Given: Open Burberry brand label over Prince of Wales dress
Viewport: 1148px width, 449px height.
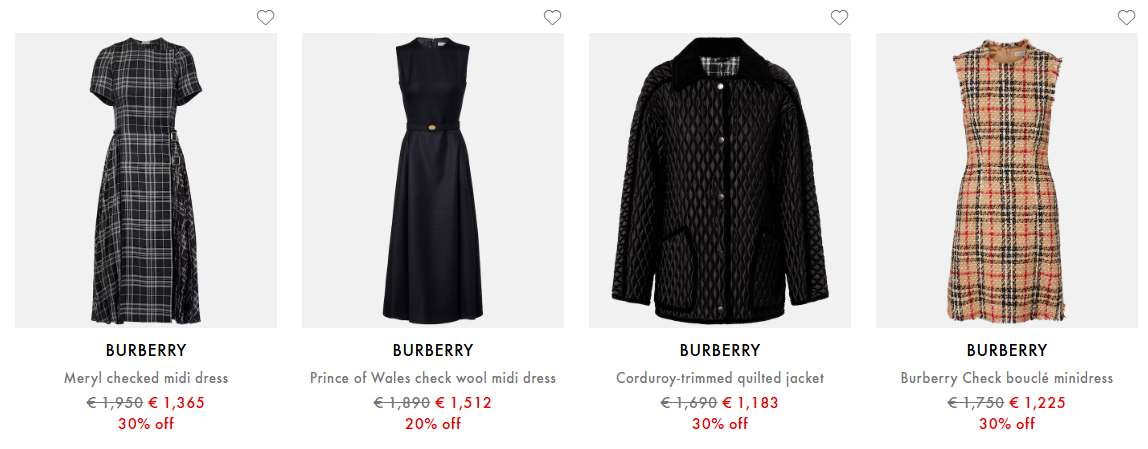Looking at the screenshot, I should (433, 351).
